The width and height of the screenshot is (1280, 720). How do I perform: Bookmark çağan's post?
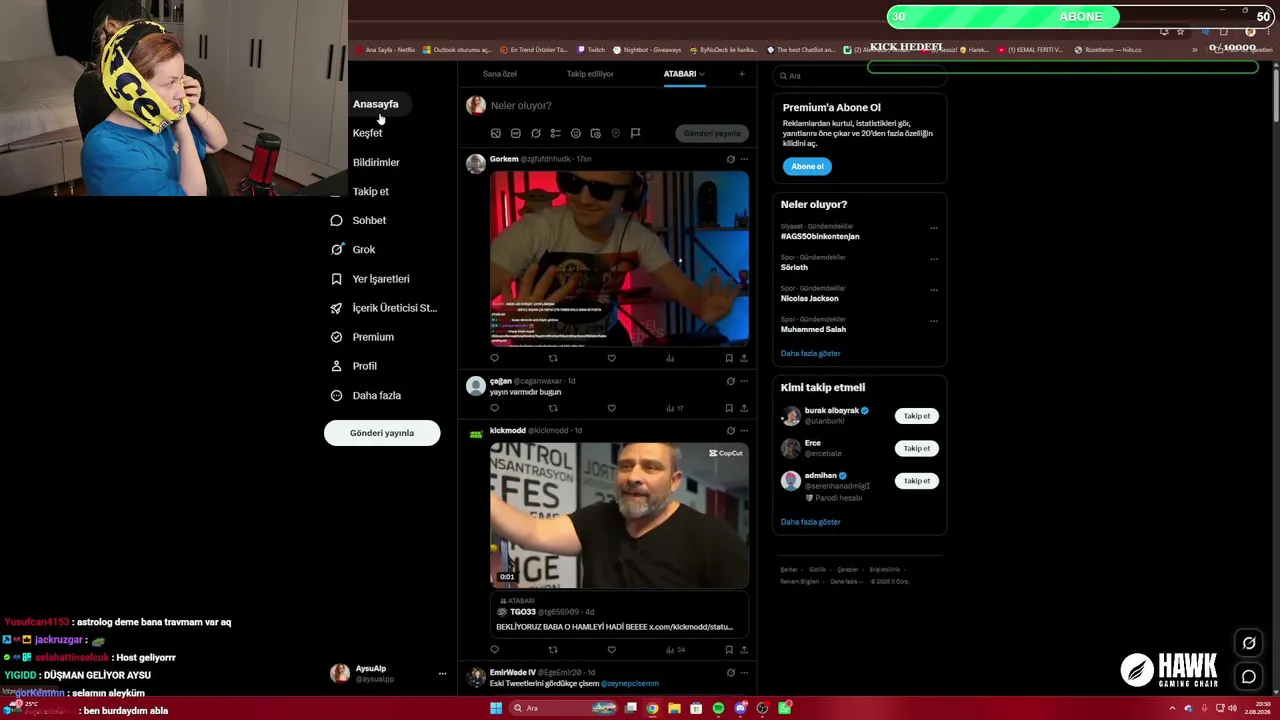pos(728,408)
